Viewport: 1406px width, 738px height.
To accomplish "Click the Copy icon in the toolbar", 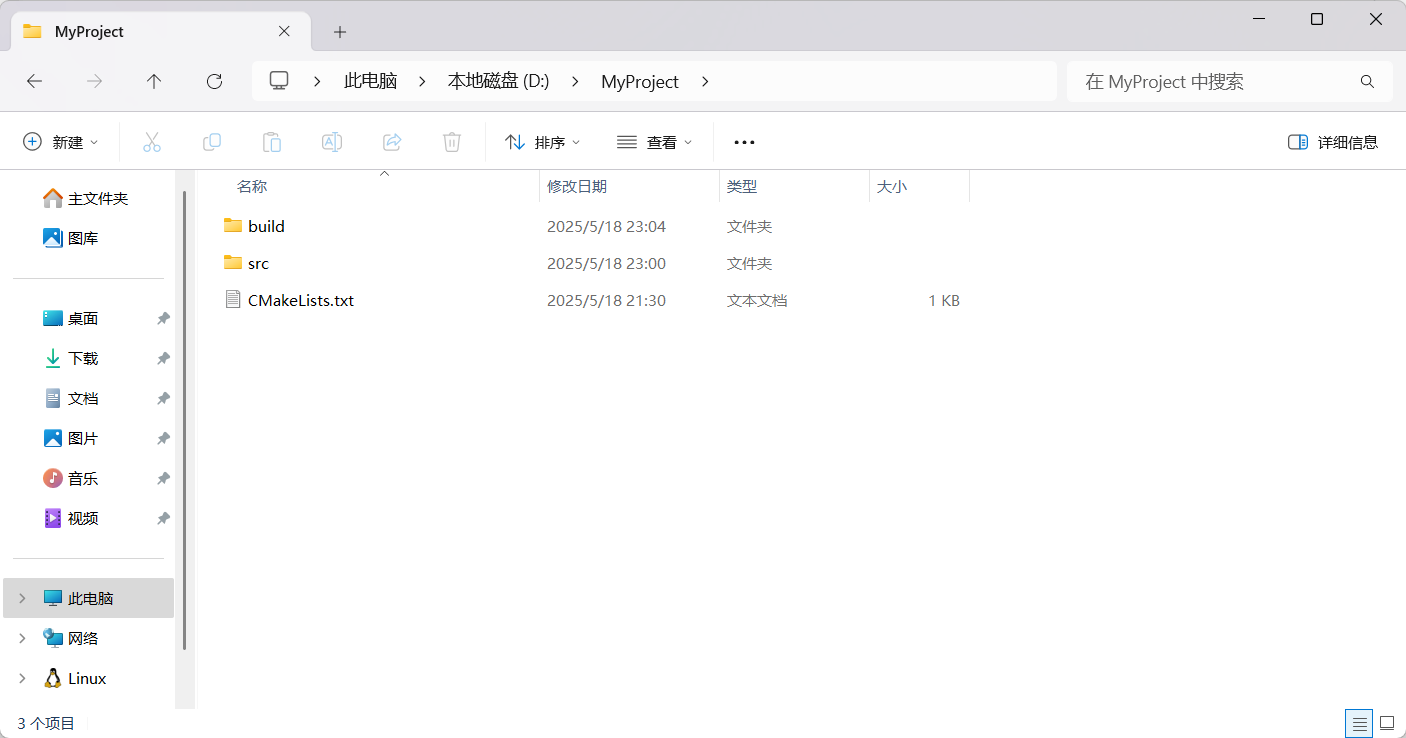I will [212, 141].
